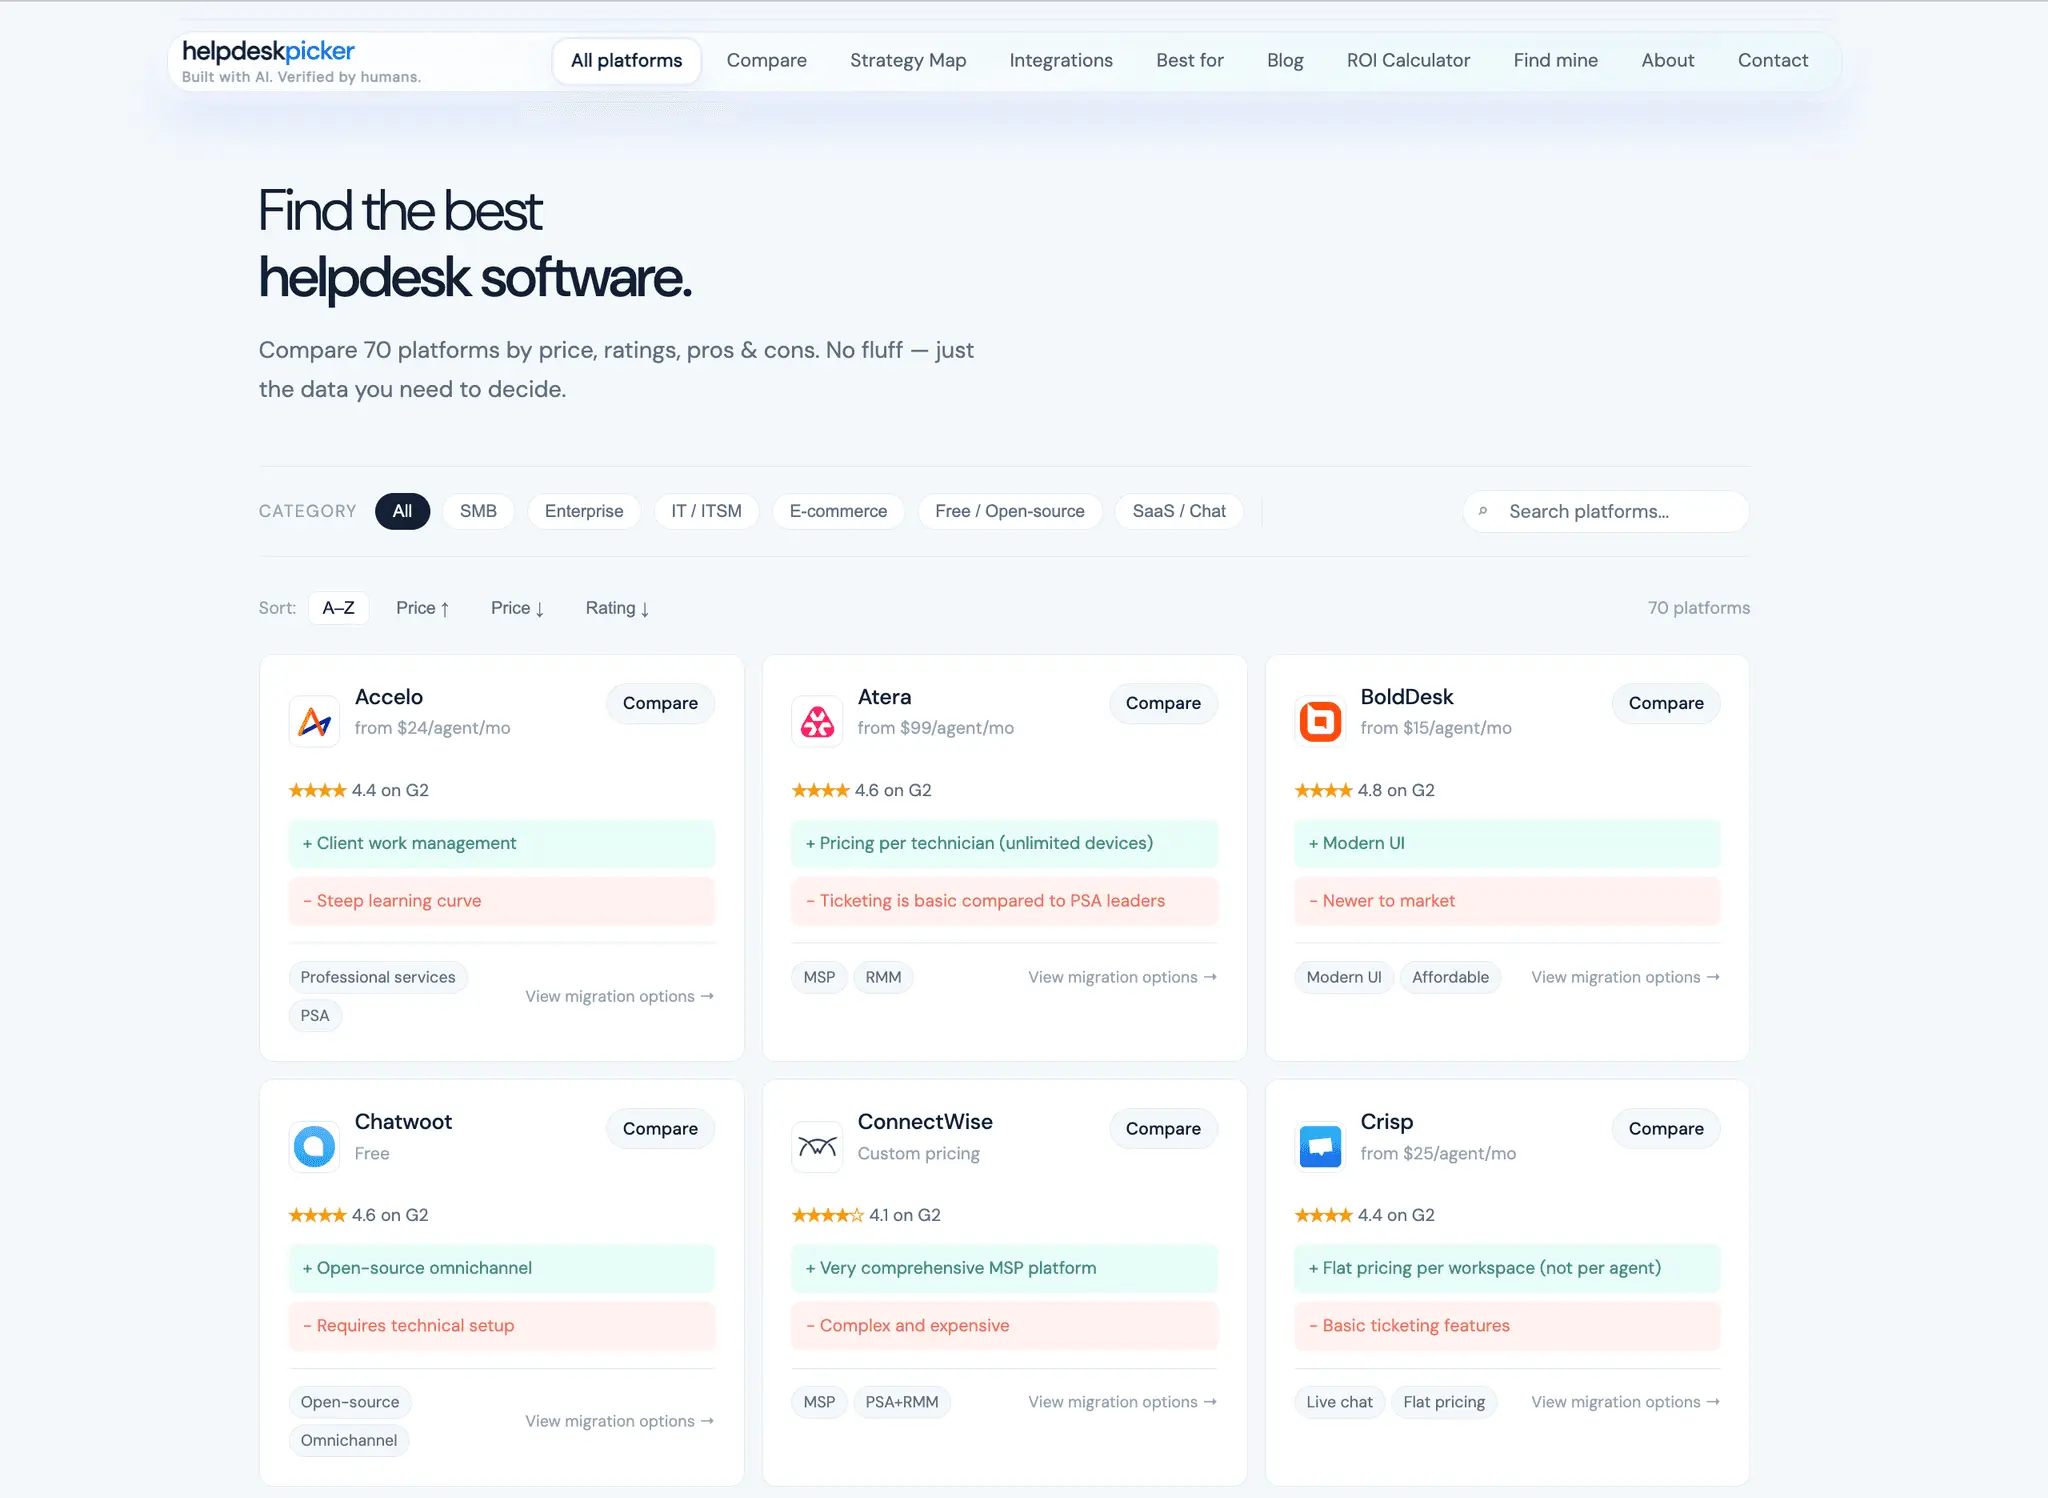Add Accelo to Compare

660,703
